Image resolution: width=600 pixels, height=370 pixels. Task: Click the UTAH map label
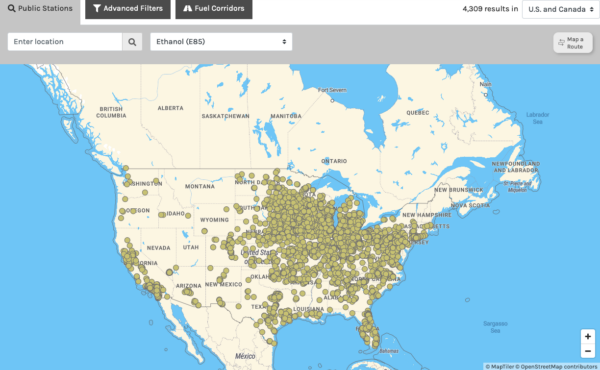pyautogui.click(x=191, y=247)
